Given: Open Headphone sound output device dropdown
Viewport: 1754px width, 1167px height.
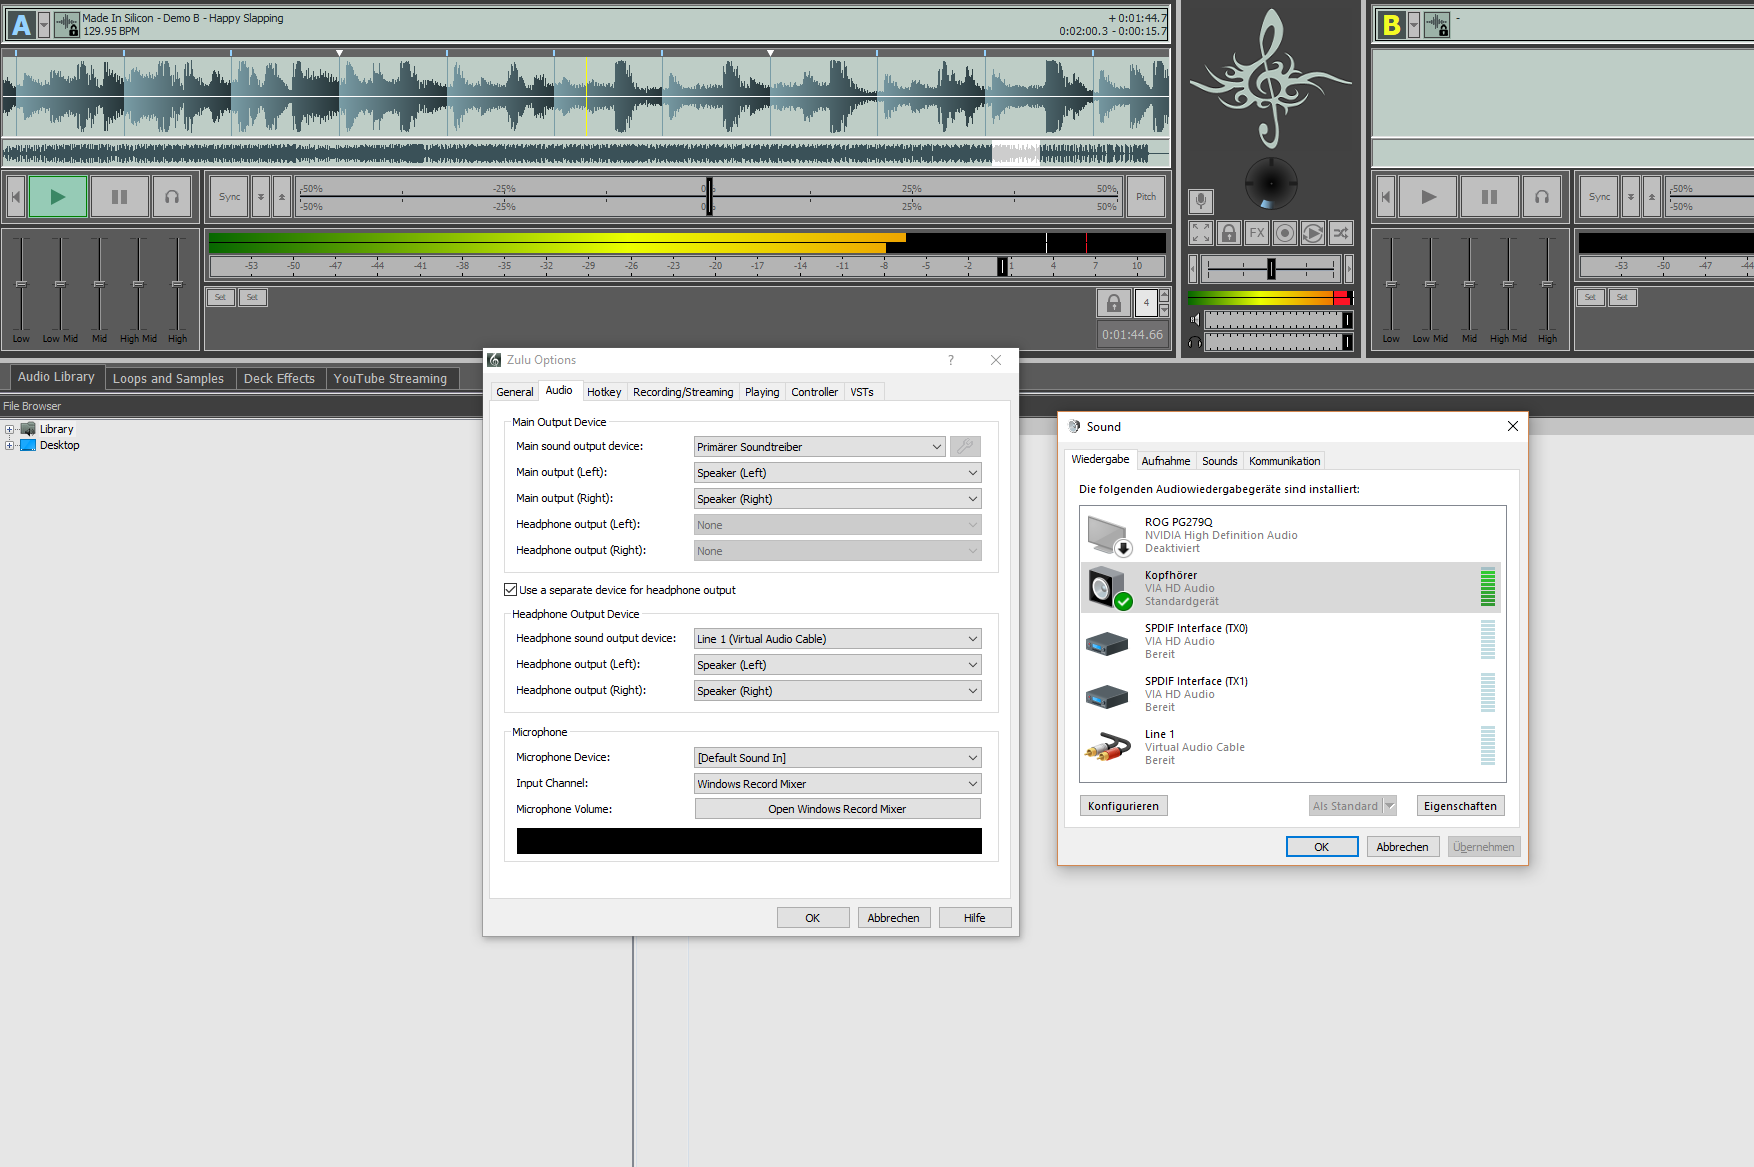Looking at the screenshot, I should (x=838, y=639).
